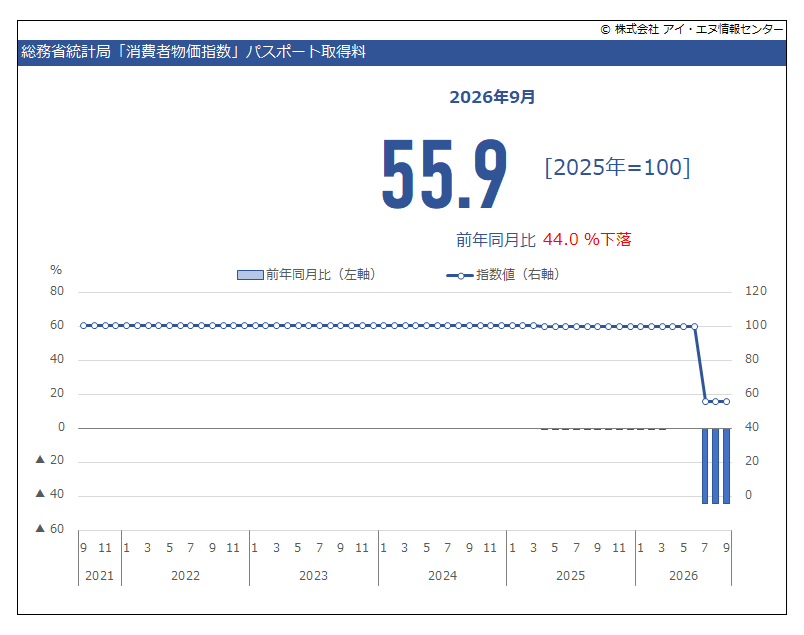Click the last data point of index line
The image size is (804, 635).
(726, 402)
